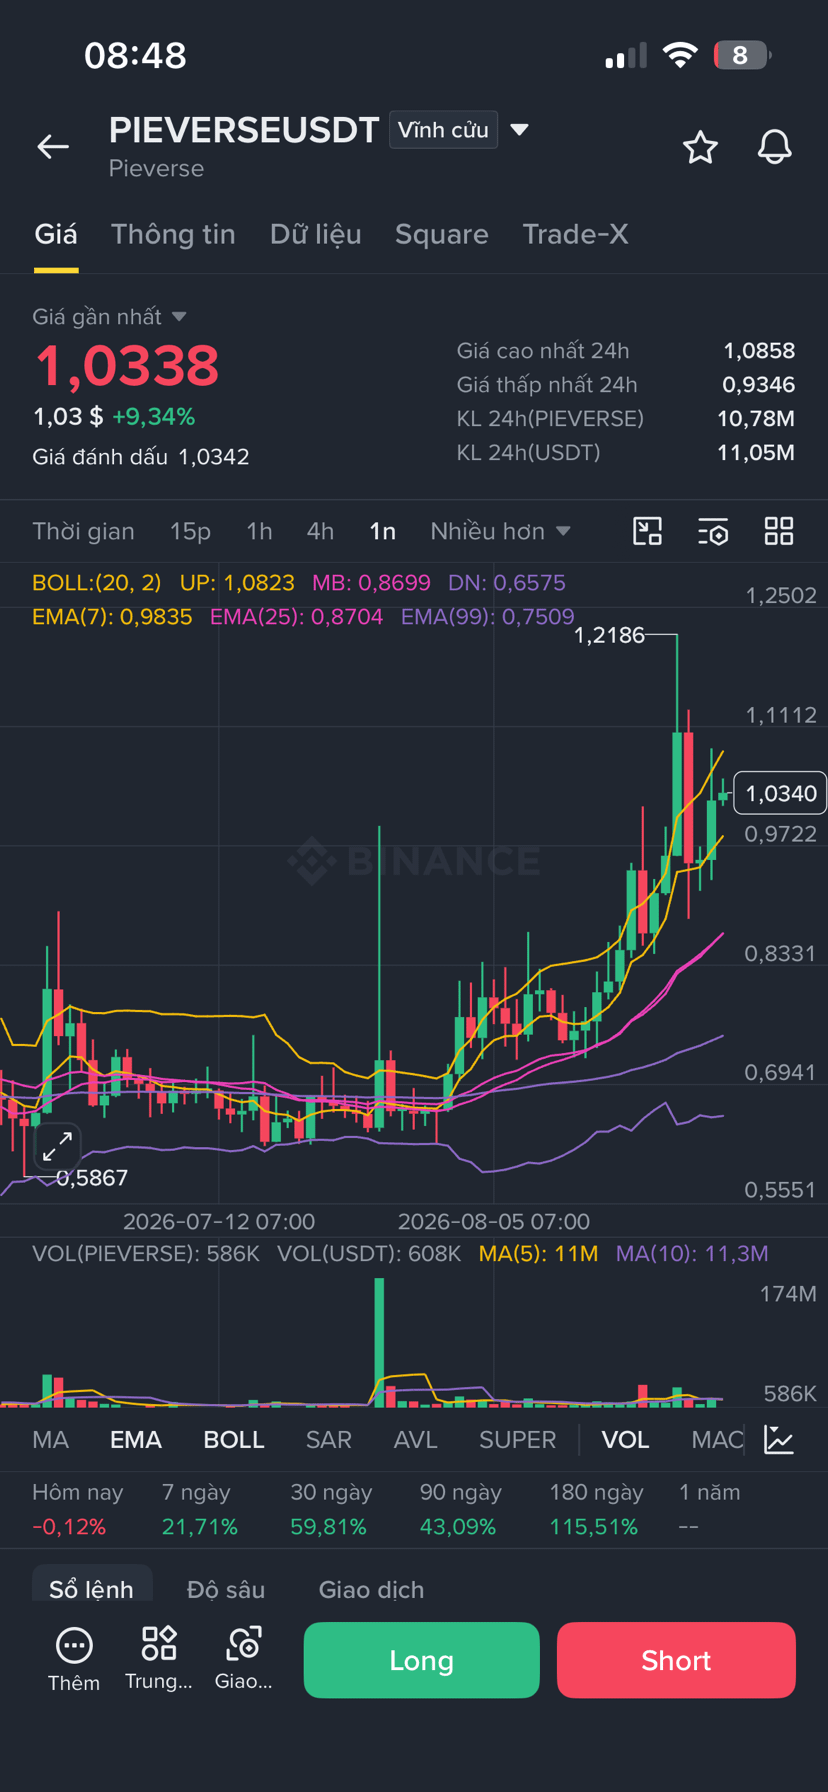Tap the Hôm nay -0,12% performance
This screenshot has width=828, height=1792.
[77, 1509]
